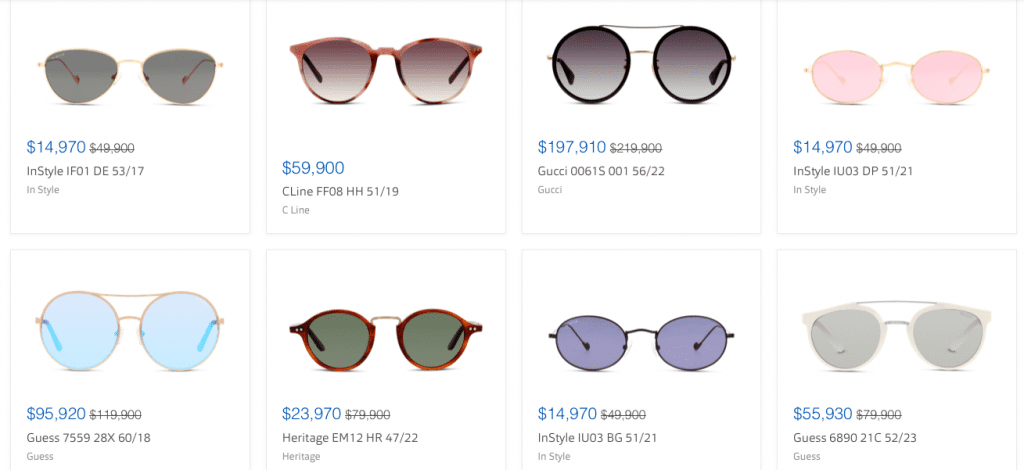Open the InStyle IU03 DP 51/21 product link

click(x=853, y=172)
